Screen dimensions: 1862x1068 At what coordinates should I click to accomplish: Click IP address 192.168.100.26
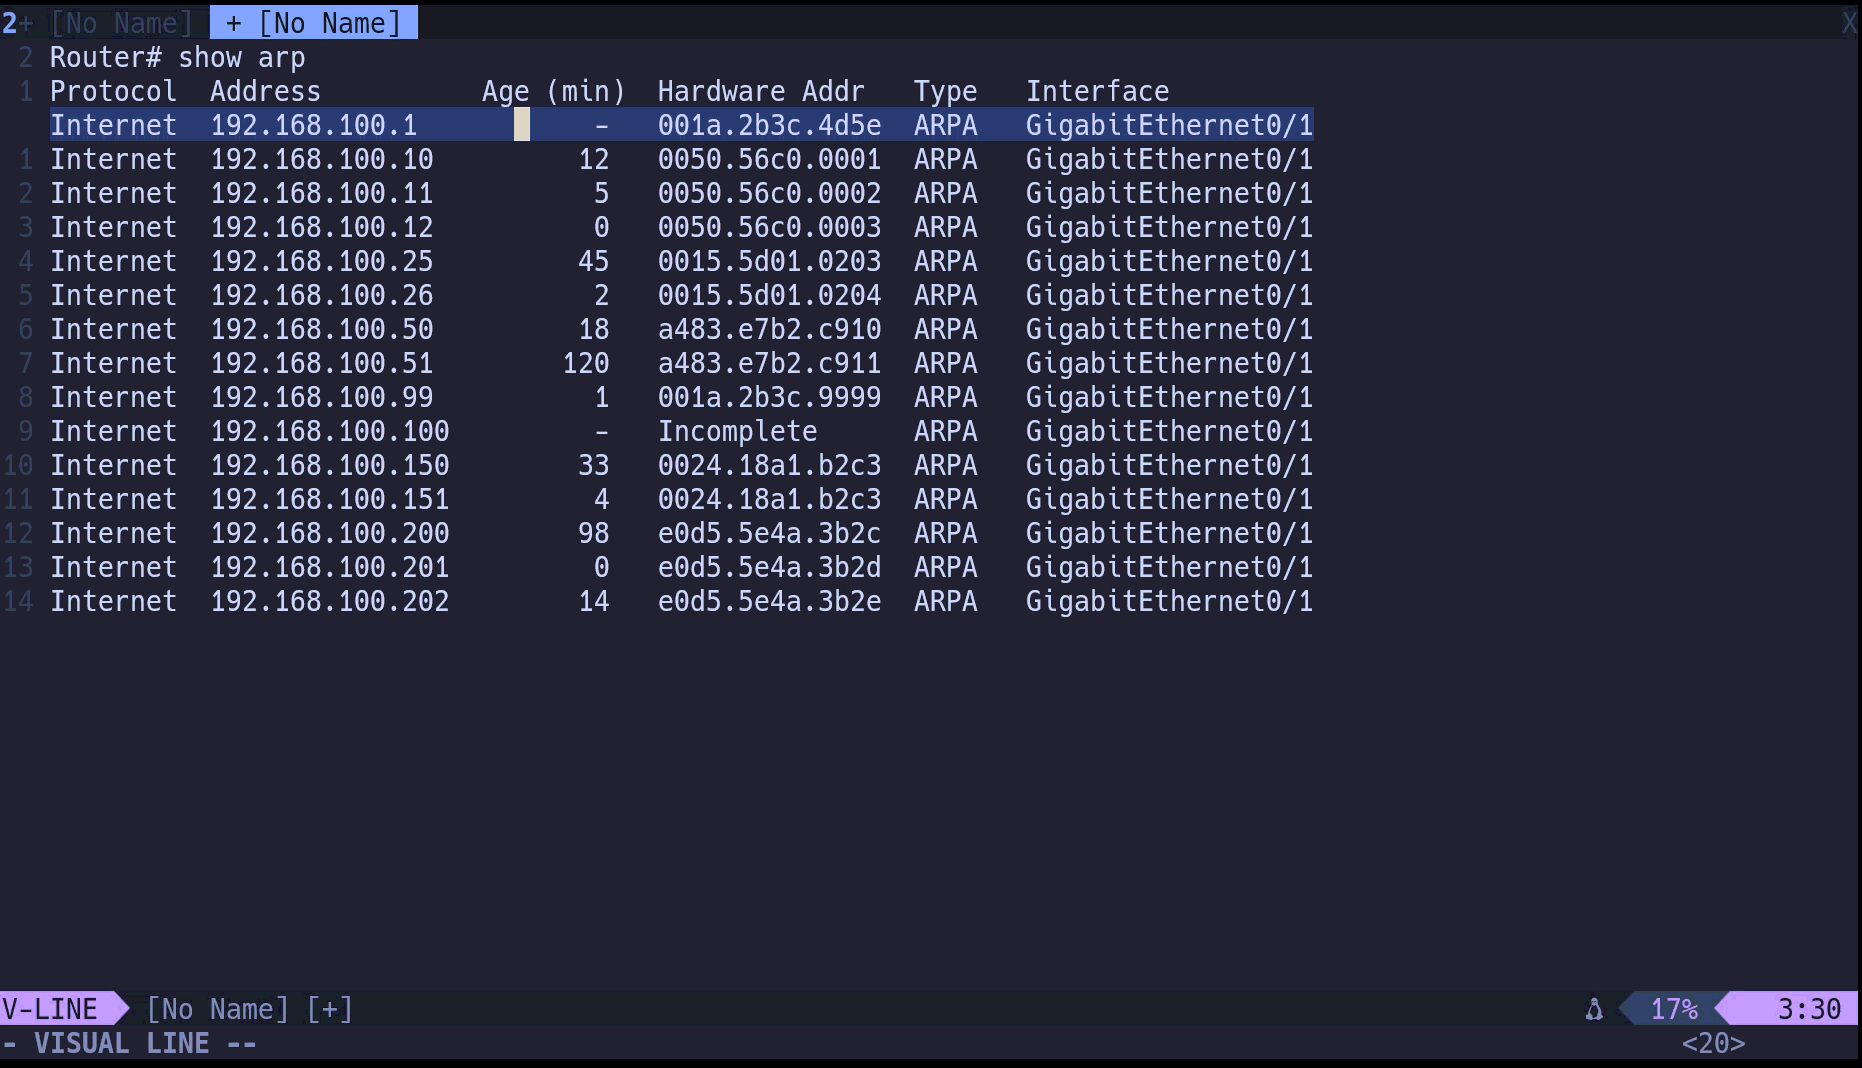point(322,295)
